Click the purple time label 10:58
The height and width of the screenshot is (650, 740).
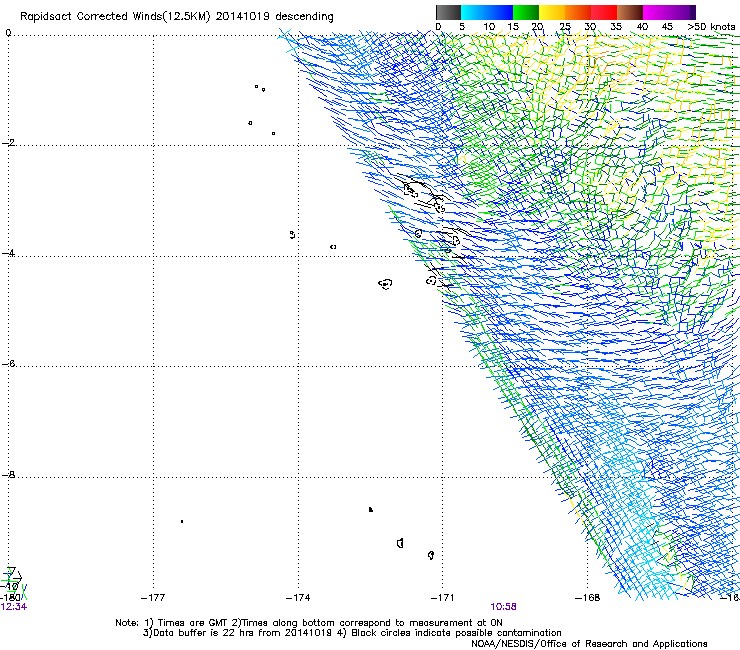pos(503,607)
